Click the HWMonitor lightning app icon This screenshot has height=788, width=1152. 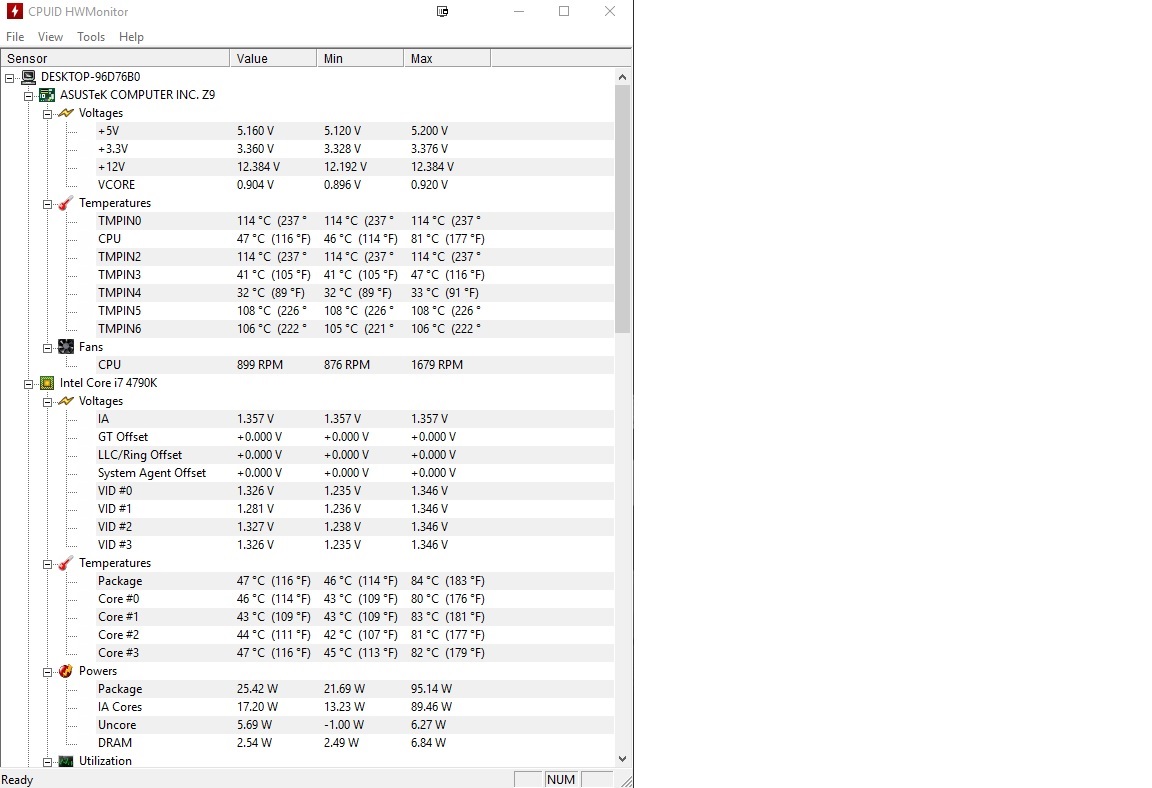click(x=15, y=11)
